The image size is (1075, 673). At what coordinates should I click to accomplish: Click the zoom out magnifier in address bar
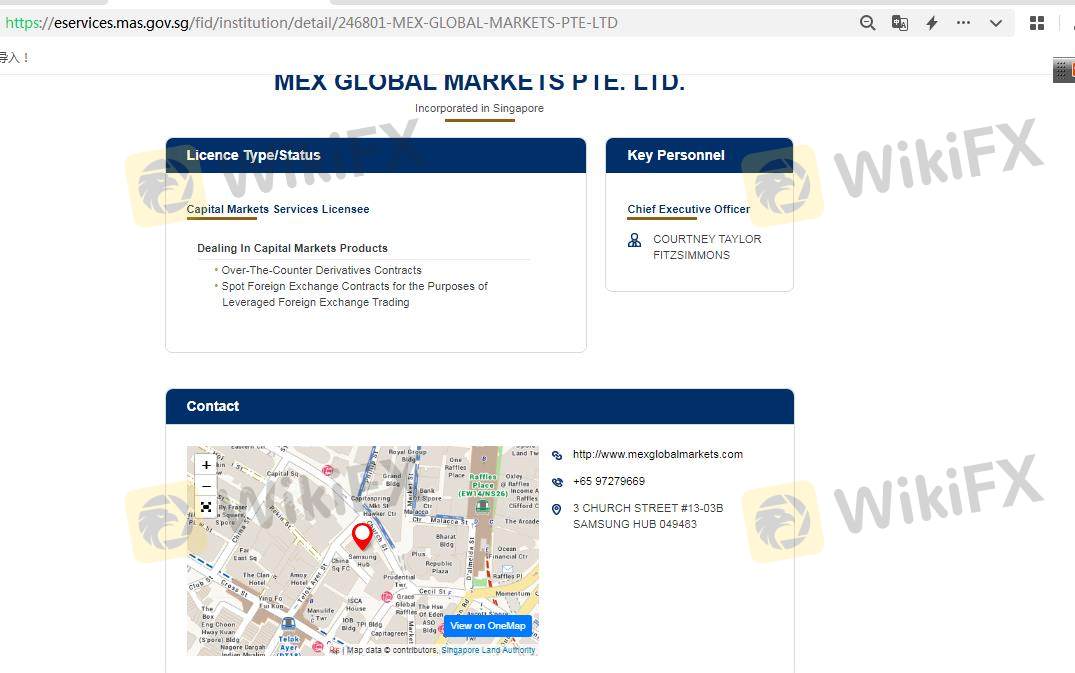click(867, 23)
